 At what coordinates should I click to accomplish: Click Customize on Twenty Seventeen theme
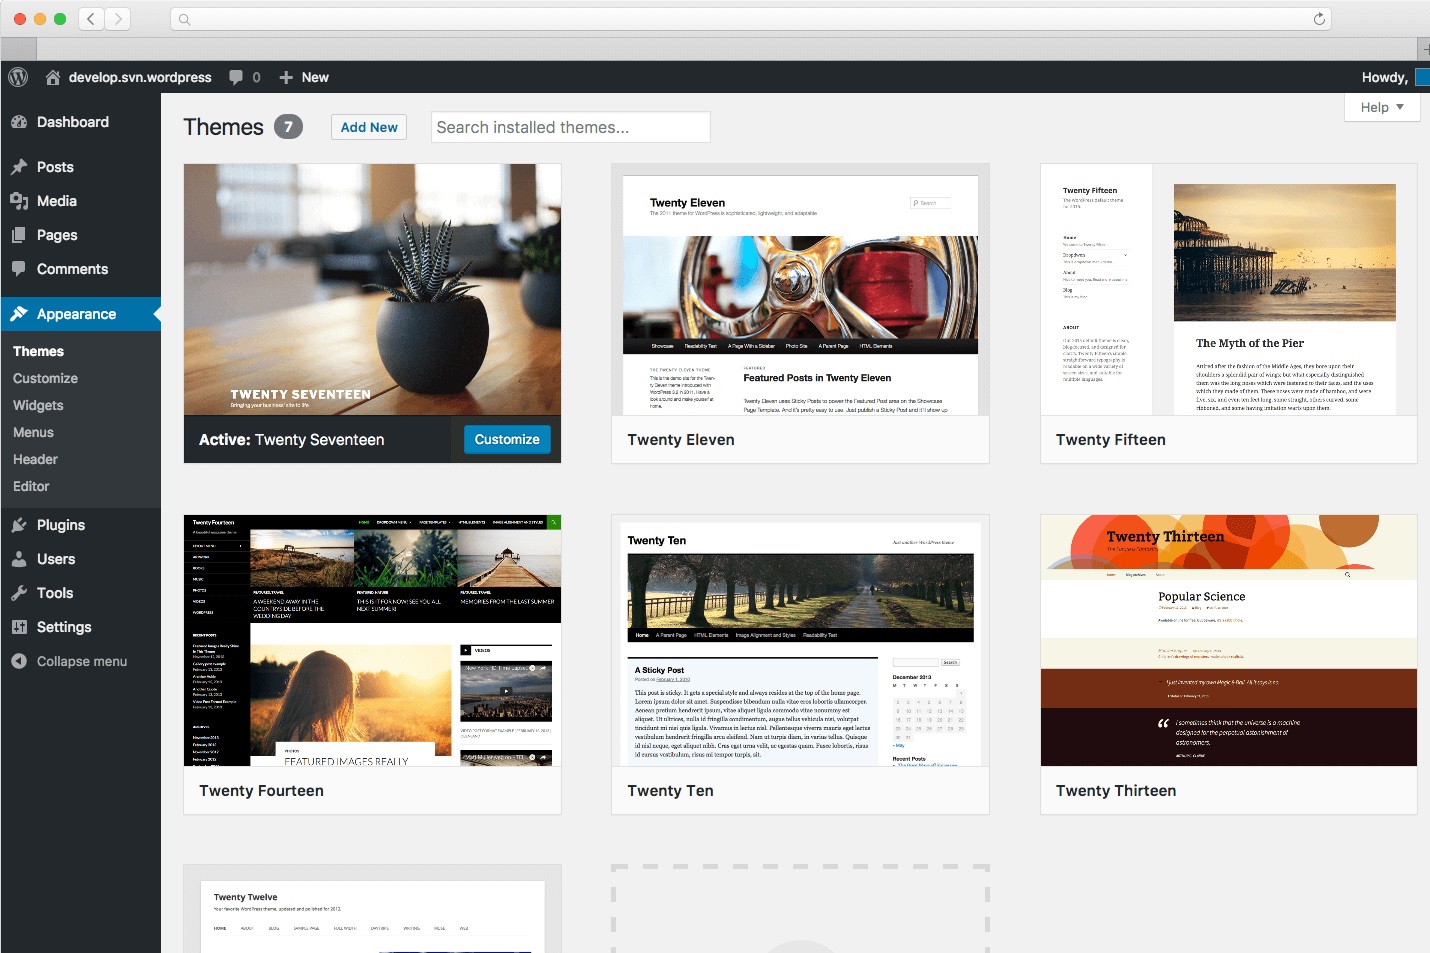[507, 439]
